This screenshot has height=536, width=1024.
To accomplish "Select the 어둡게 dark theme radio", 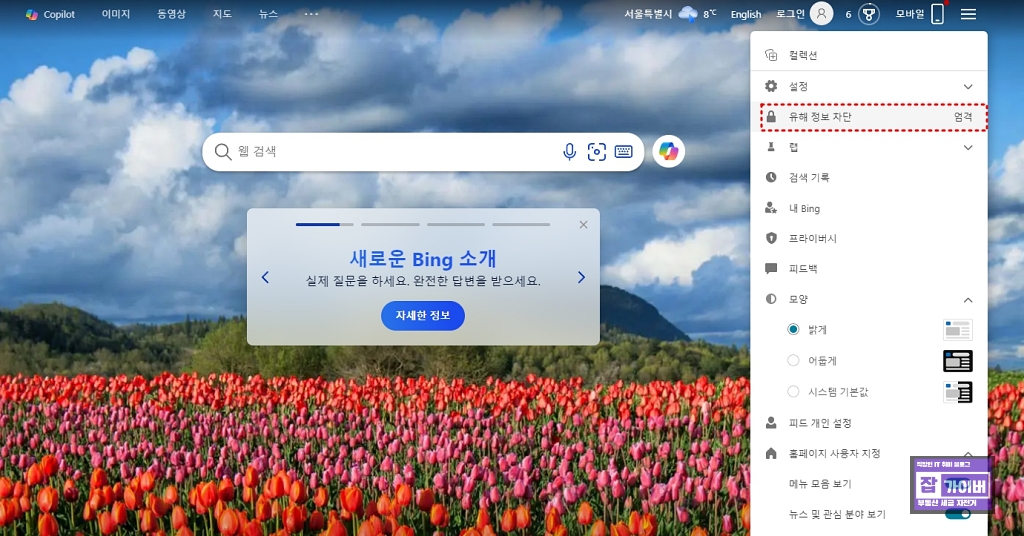I will (793, 360).
